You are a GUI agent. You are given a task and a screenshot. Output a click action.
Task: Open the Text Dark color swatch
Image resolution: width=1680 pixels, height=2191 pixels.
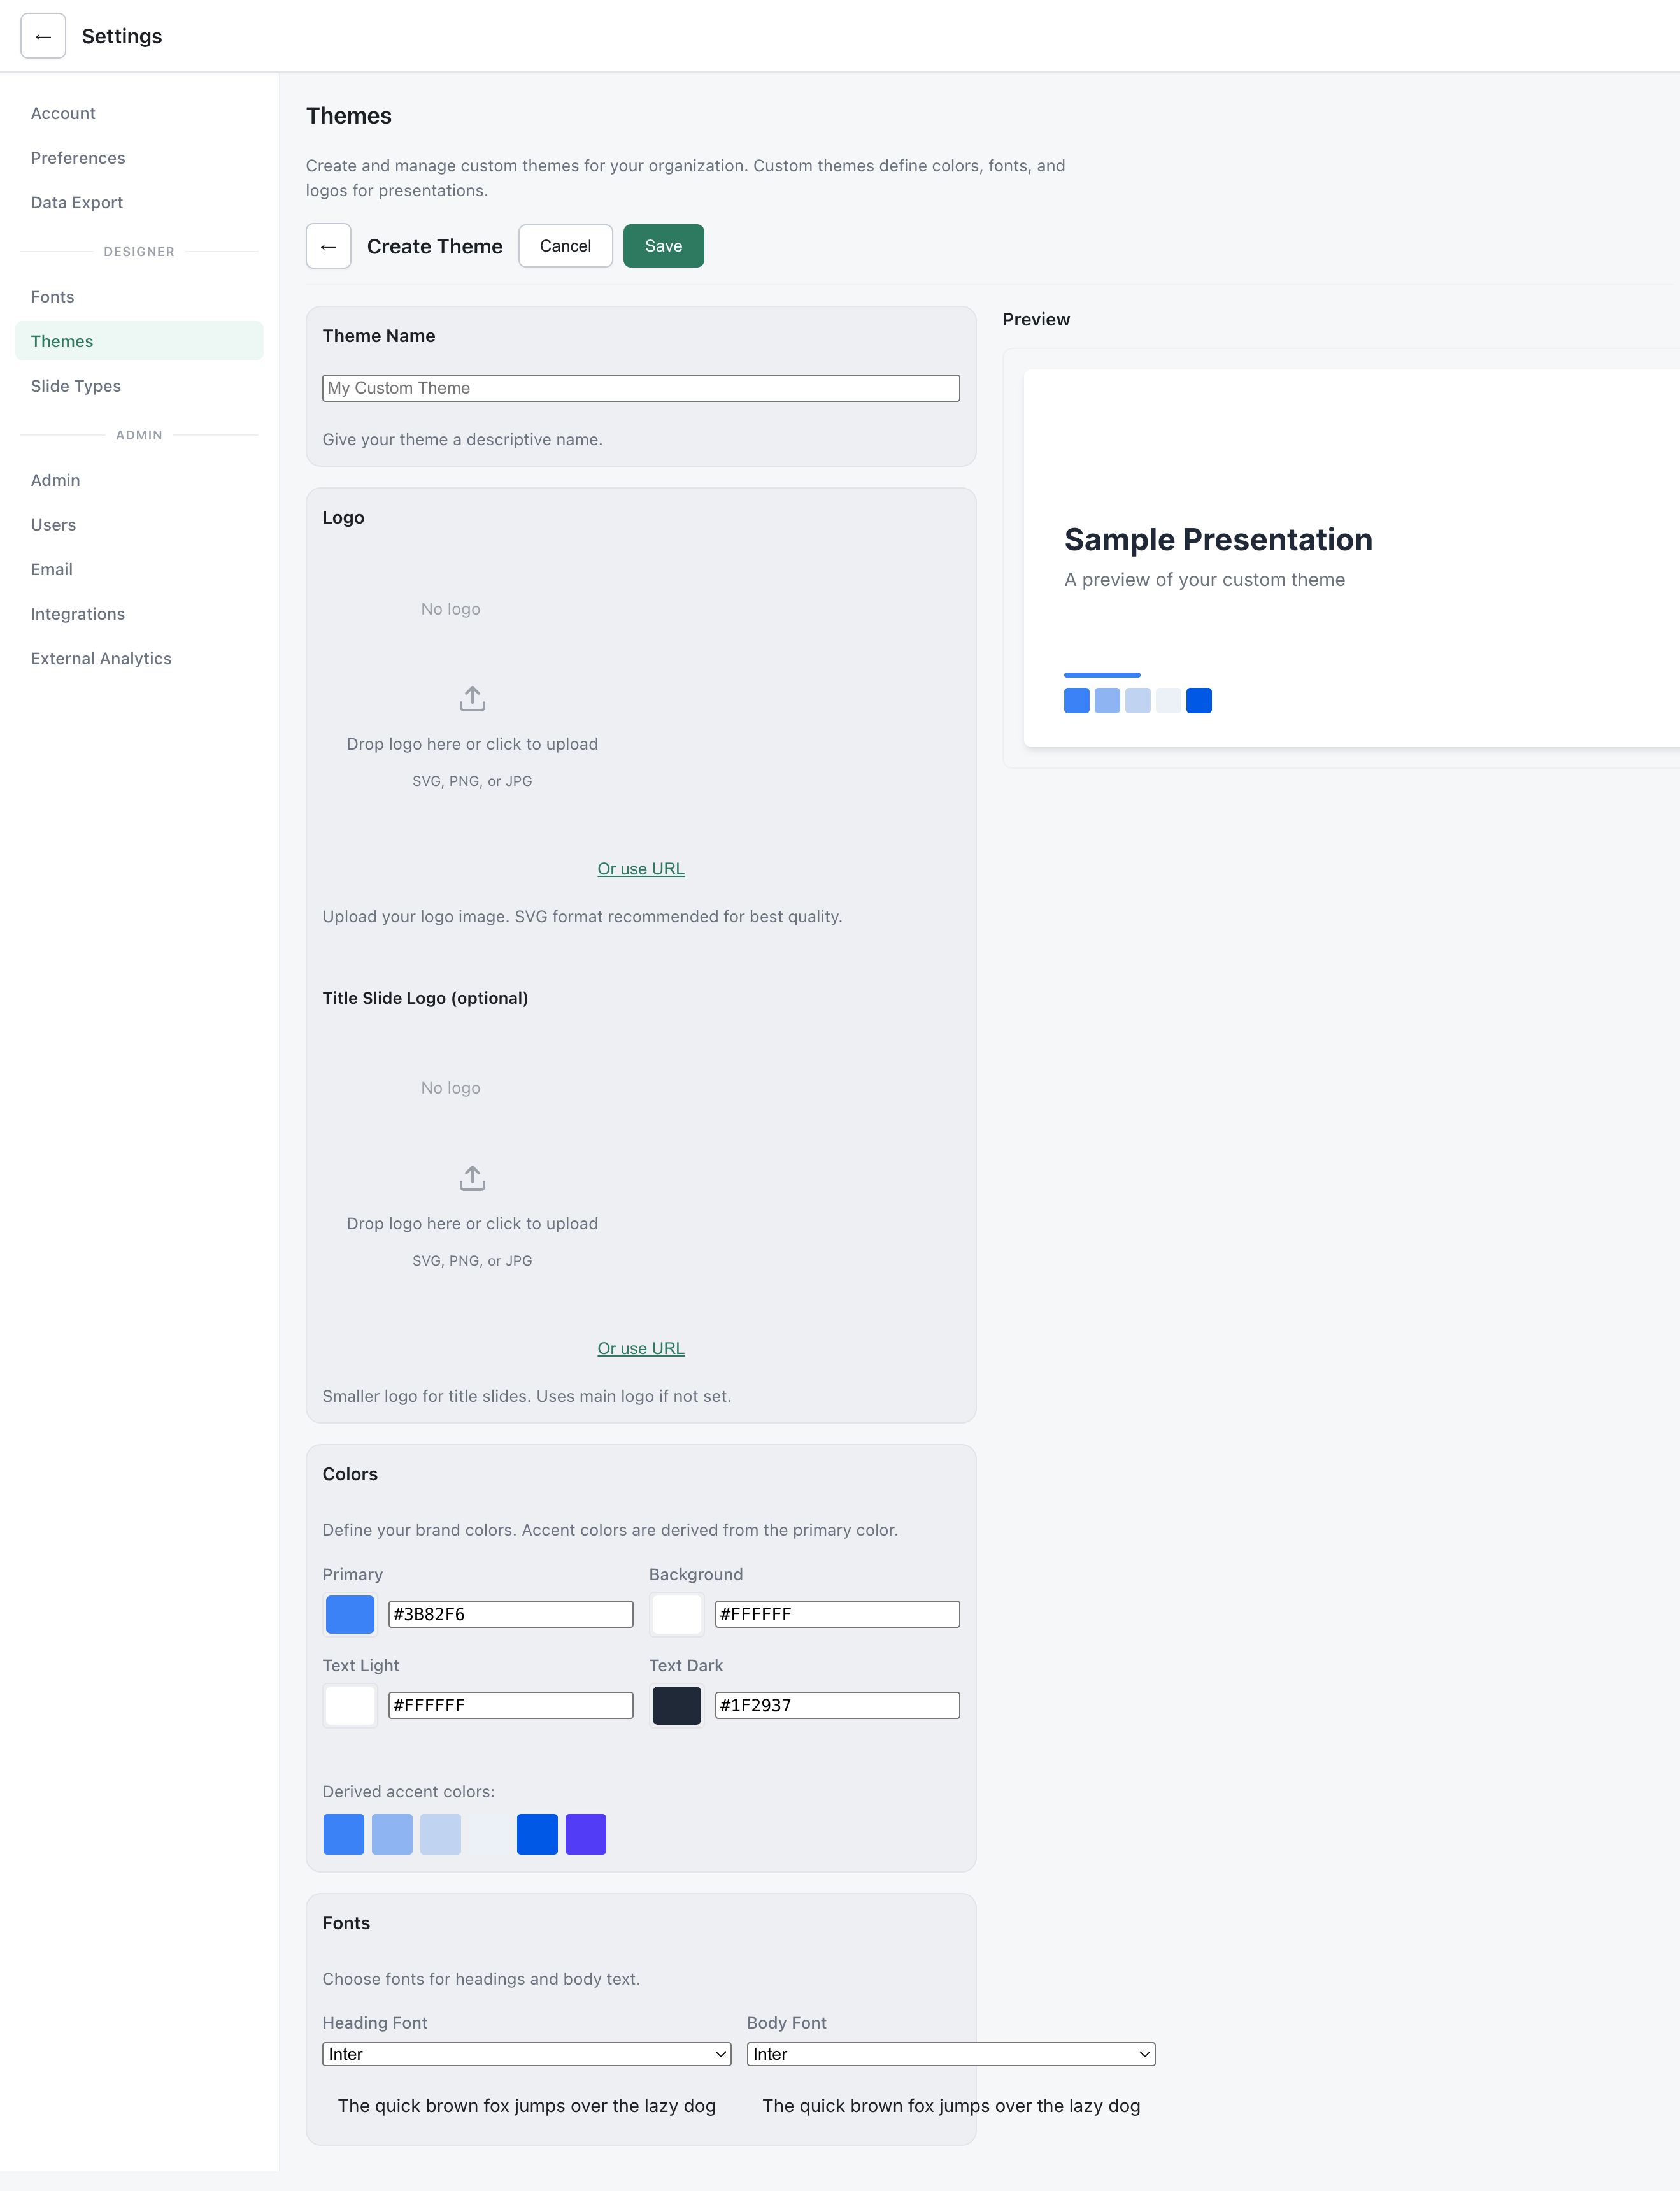(677, 1705)
